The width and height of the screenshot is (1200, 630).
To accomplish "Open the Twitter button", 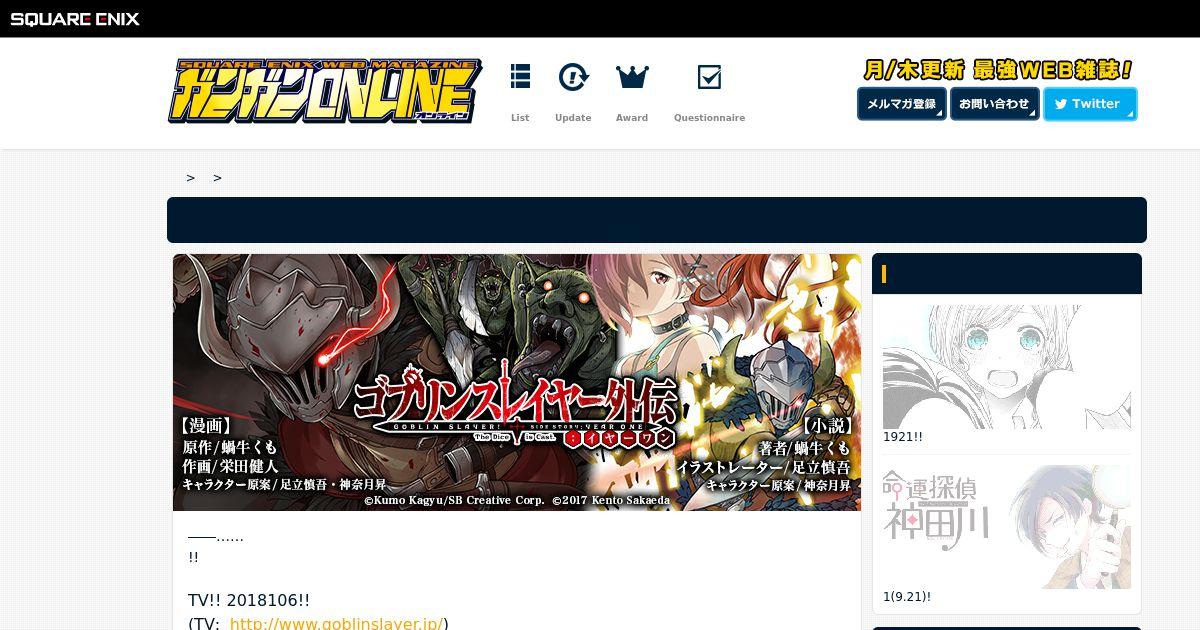I will pos(1090,104).
